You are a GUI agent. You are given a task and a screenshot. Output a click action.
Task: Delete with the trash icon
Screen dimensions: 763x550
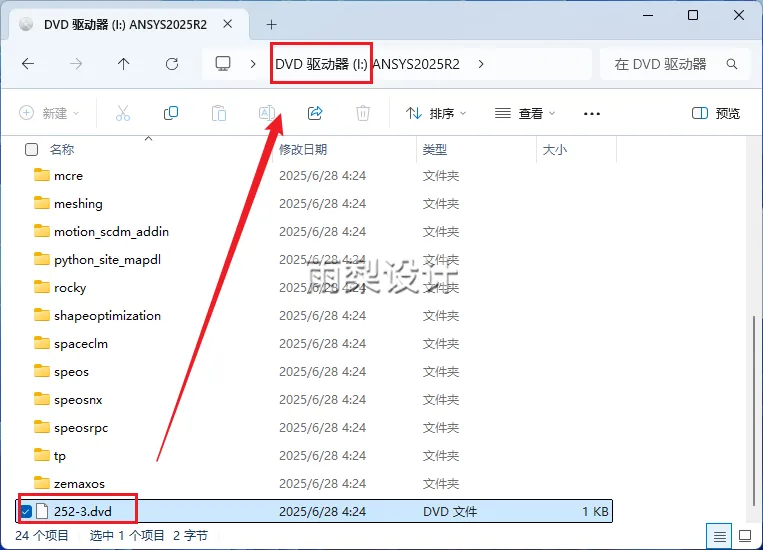point(363,113)
